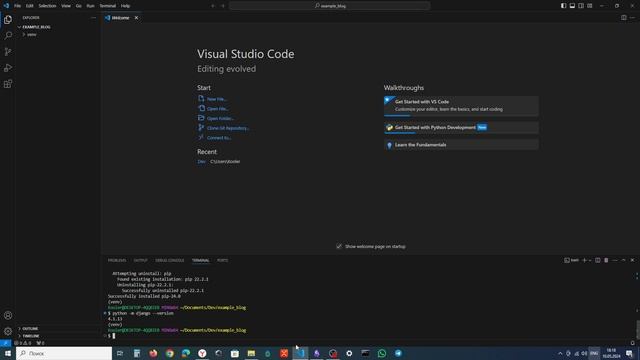Open Google Chrome from the taskbar
Image resolution: width=640 pixels, height=360 pixels.
169,353
